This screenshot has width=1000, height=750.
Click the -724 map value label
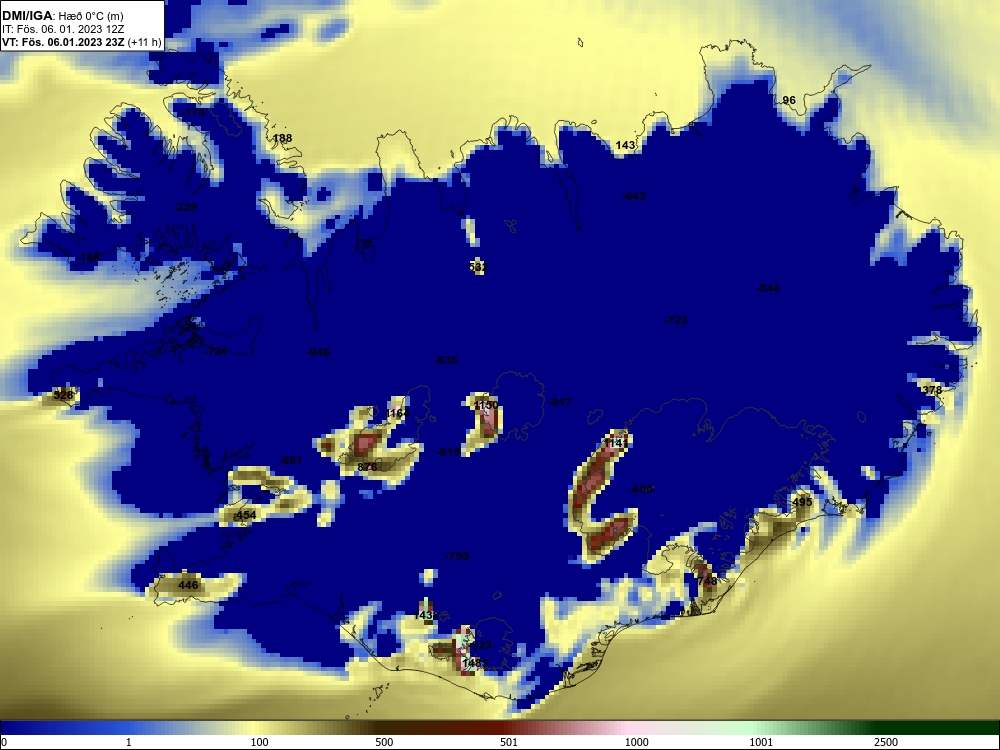pos(216,351)
